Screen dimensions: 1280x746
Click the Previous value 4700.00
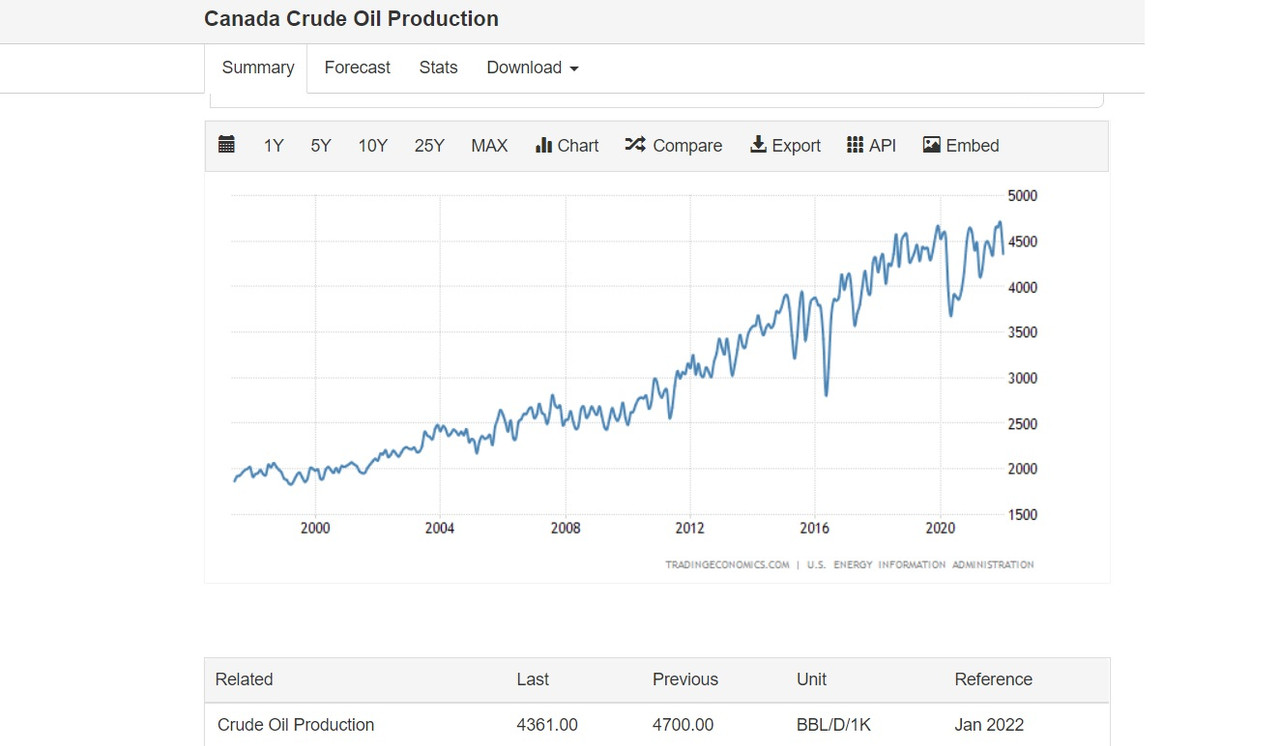coord(683,725)
